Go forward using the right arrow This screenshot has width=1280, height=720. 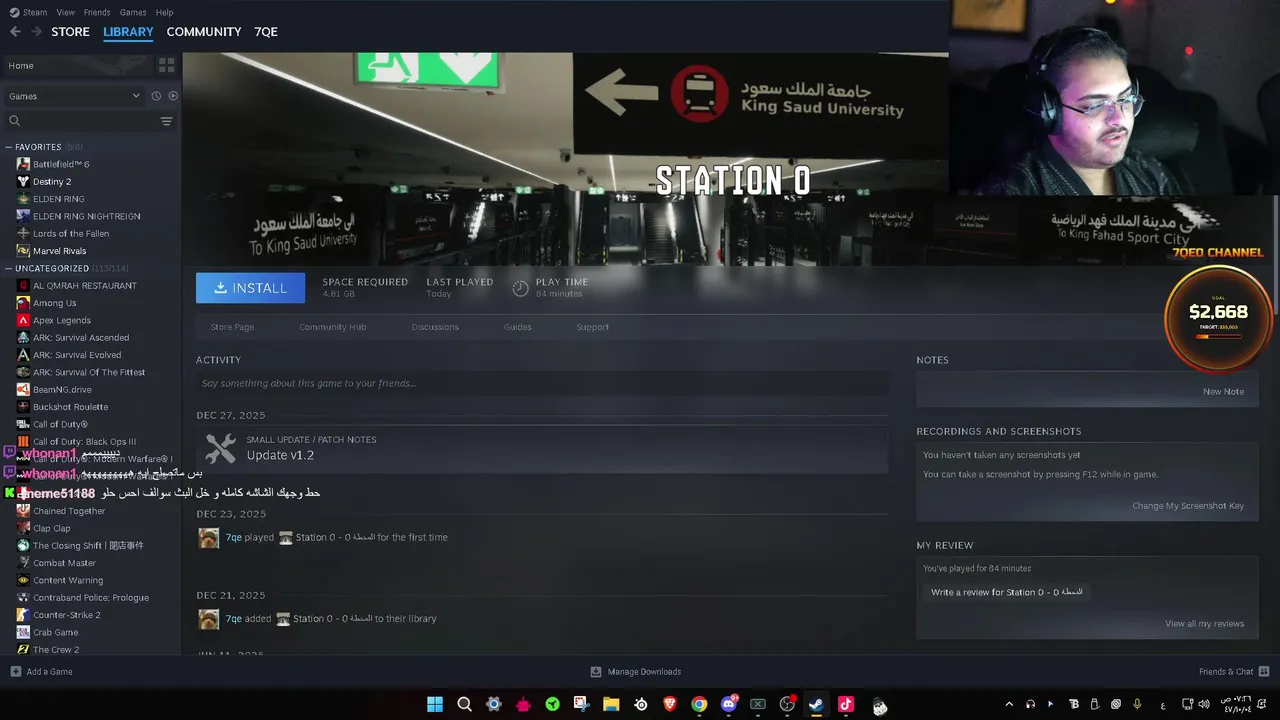pos(37,32)
